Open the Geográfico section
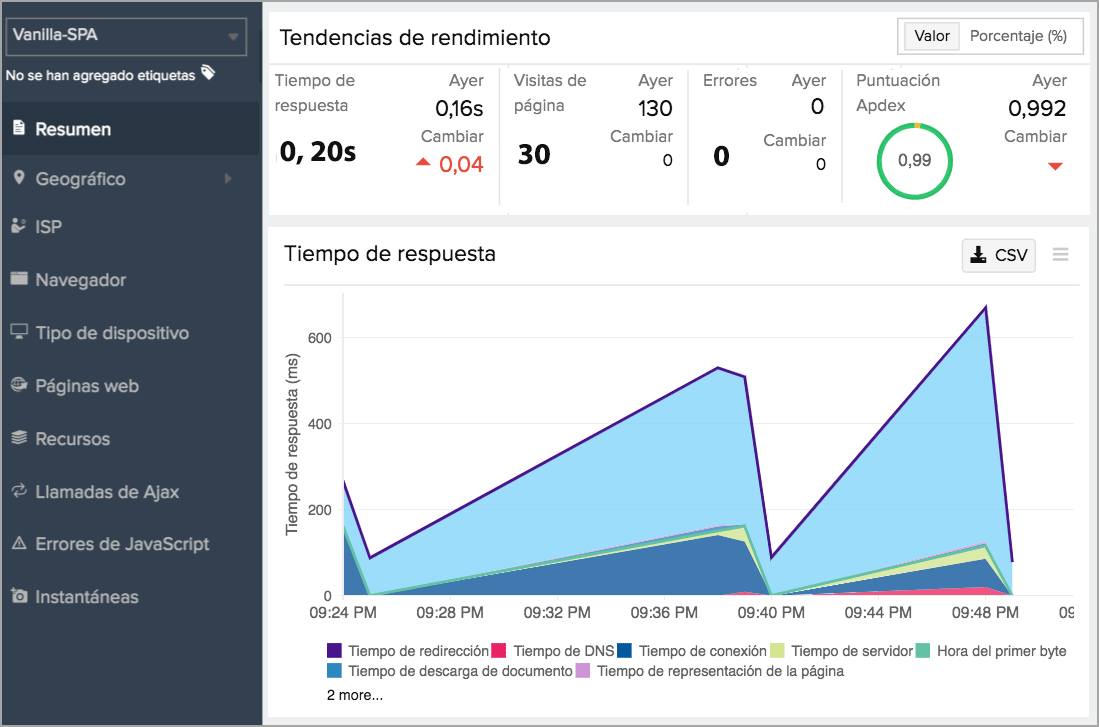The width and height of the screenshot is (1099, 727). point(131,179)
